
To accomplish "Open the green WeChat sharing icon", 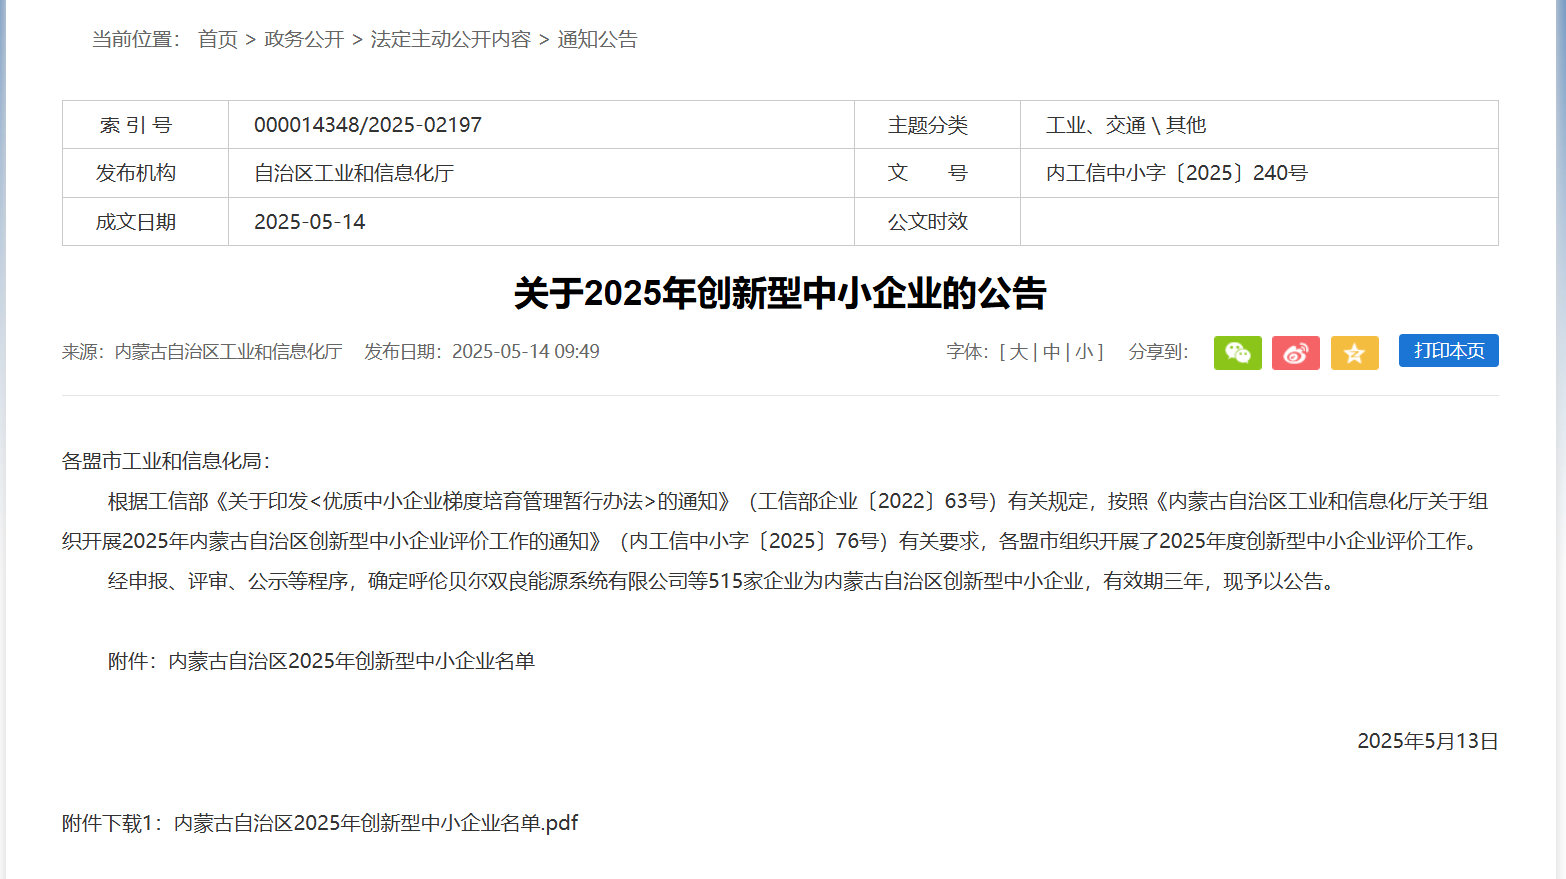I will point(1237,352).
